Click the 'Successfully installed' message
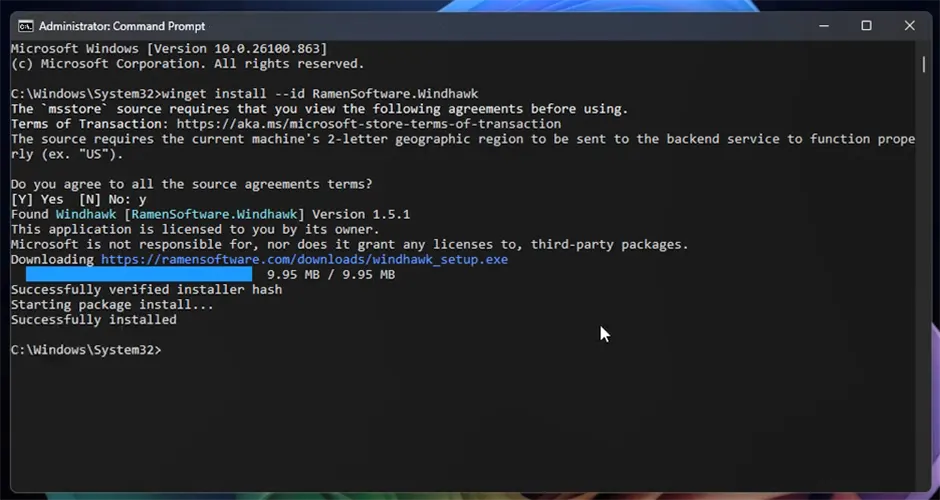 [93, 320]
